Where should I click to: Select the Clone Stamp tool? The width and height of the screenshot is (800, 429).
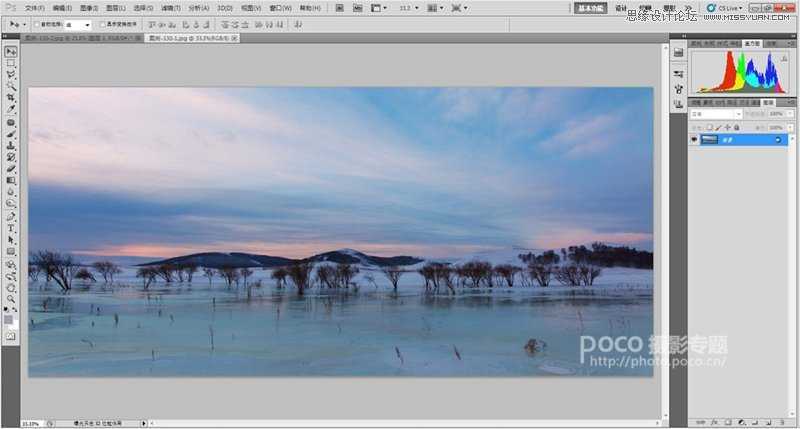pos(11,146)
